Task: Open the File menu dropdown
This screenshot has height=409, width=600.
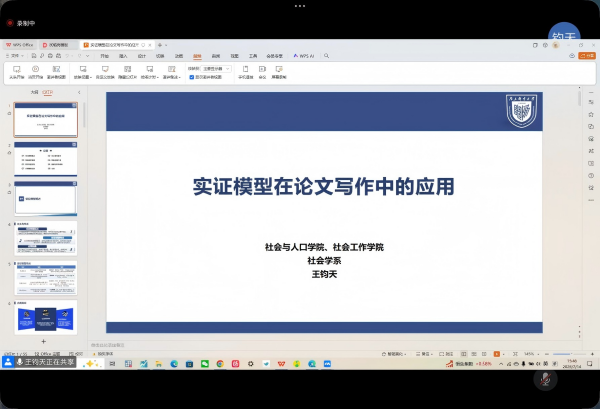Action: click(18, 56)
